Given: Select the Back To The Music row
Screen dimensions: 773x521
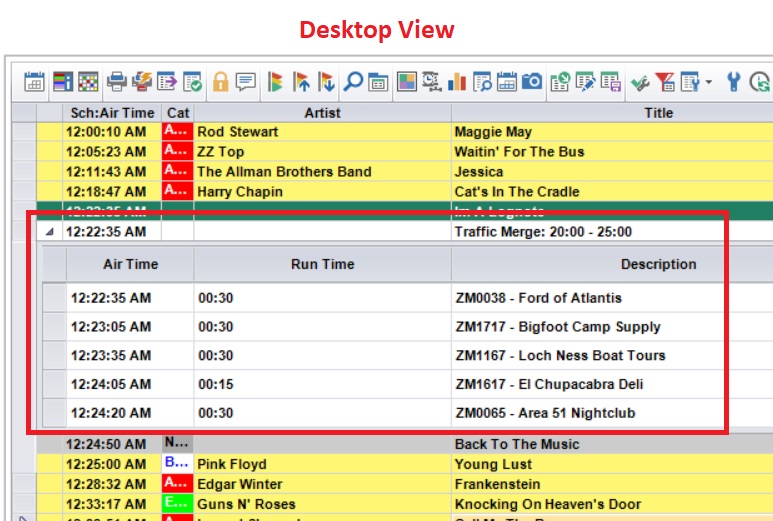Looking at the screenshot, I should 404,444.
